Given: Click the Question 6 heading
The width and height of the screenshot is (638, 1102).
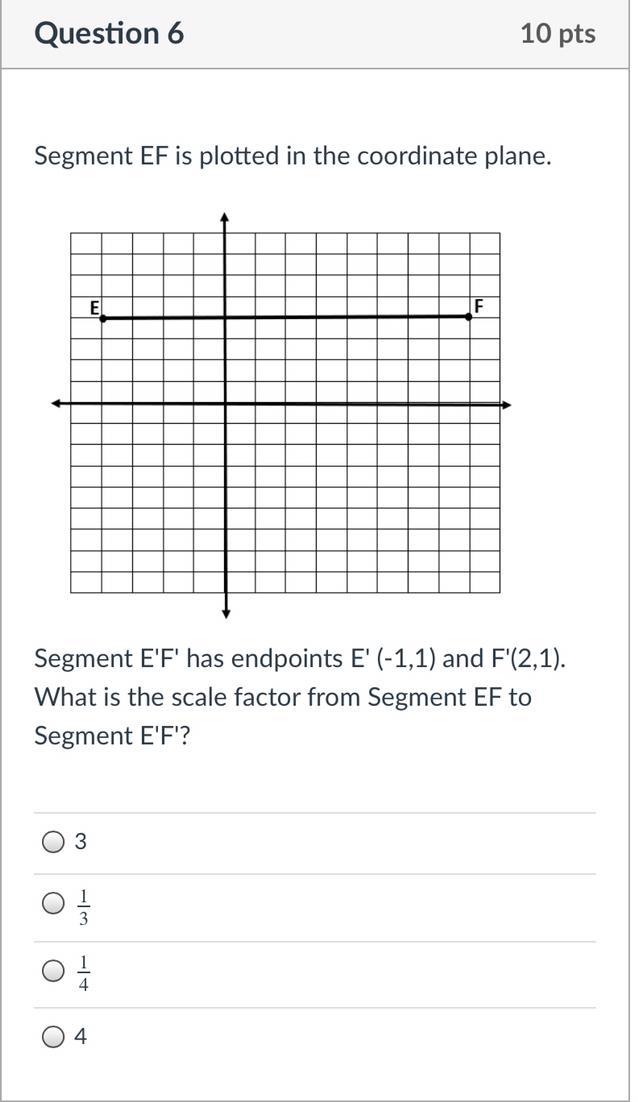Looking at the screenshot, I should pos(109,33).
